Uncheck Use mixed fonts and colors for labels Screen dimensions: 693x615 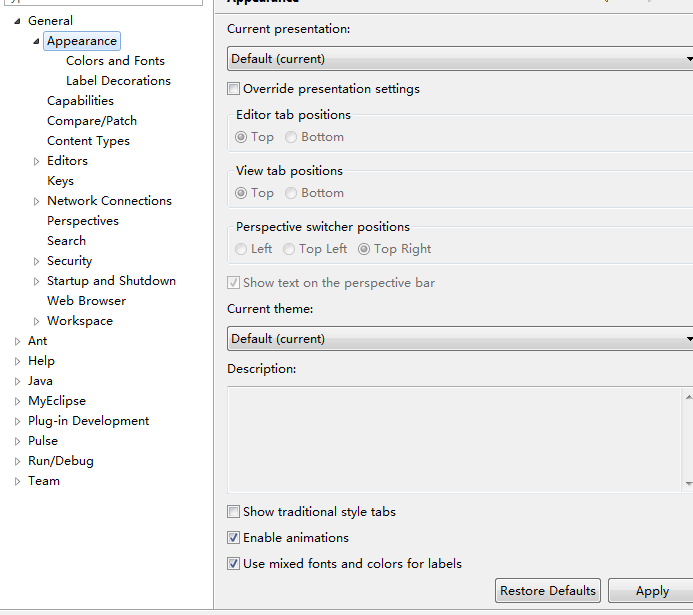(234, 564)
